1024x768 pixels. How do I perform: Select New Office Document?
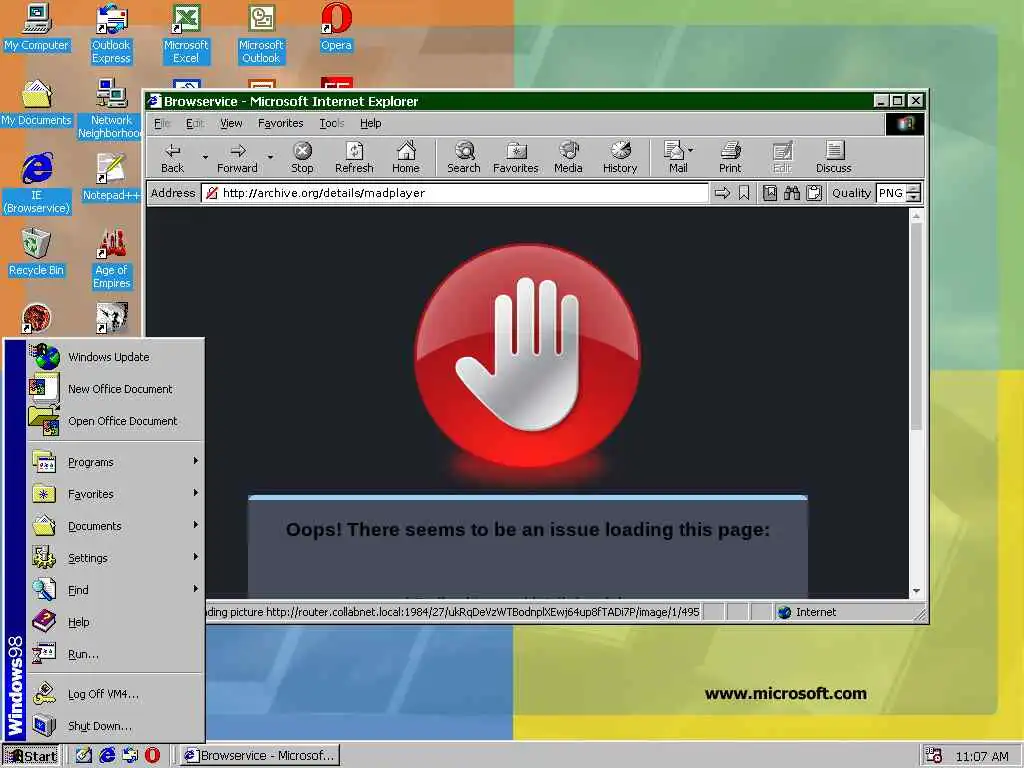[116, 389]
